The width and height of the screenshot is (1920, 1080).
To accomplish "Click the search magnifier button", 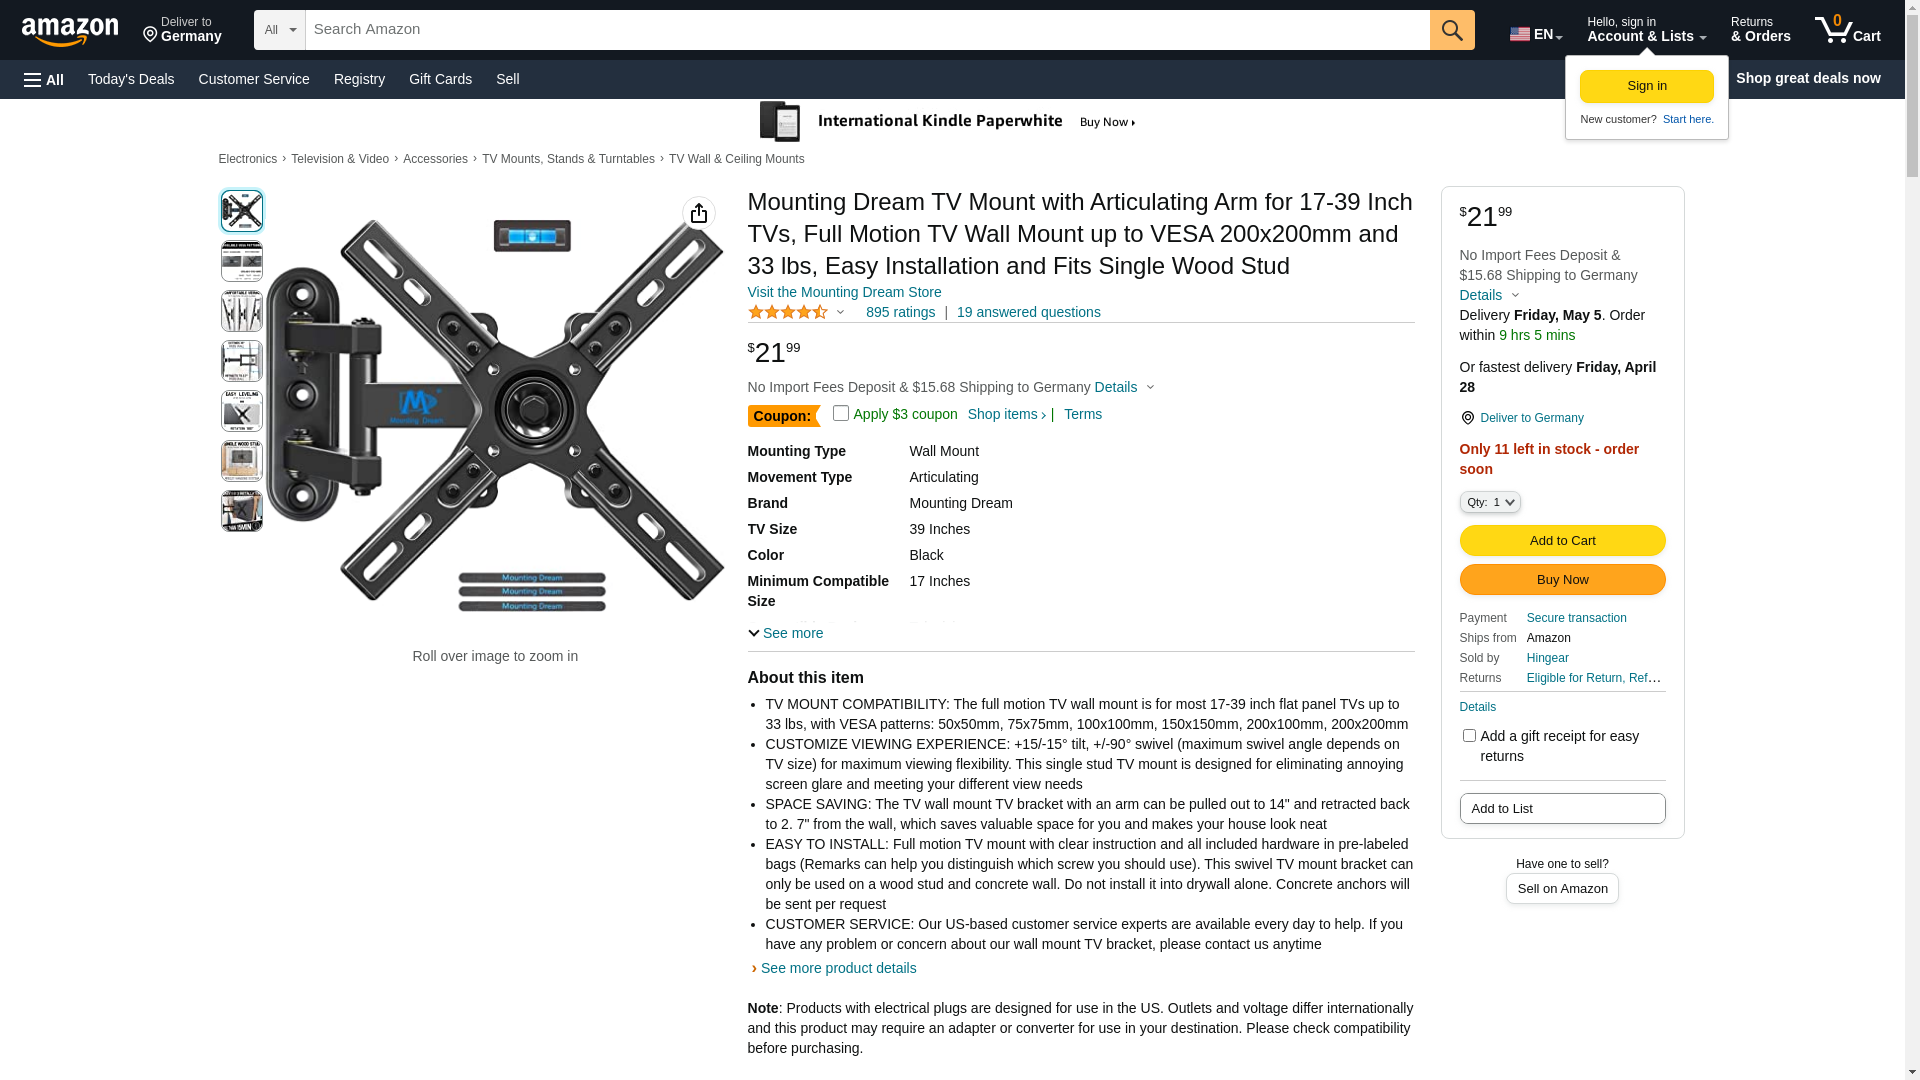I will (1452, 30).
